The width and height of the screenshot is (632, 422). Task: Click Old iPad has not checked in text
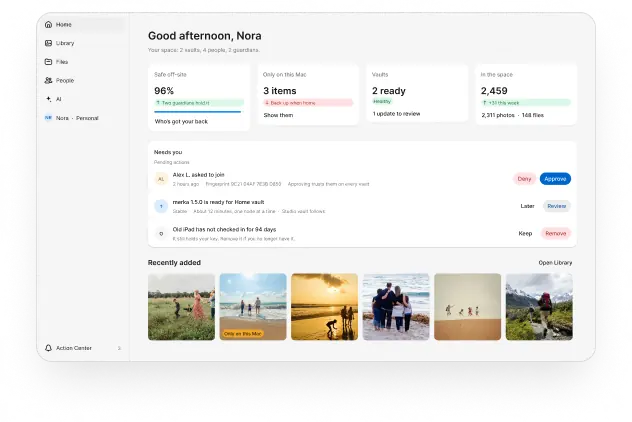(x=224, y=229)
